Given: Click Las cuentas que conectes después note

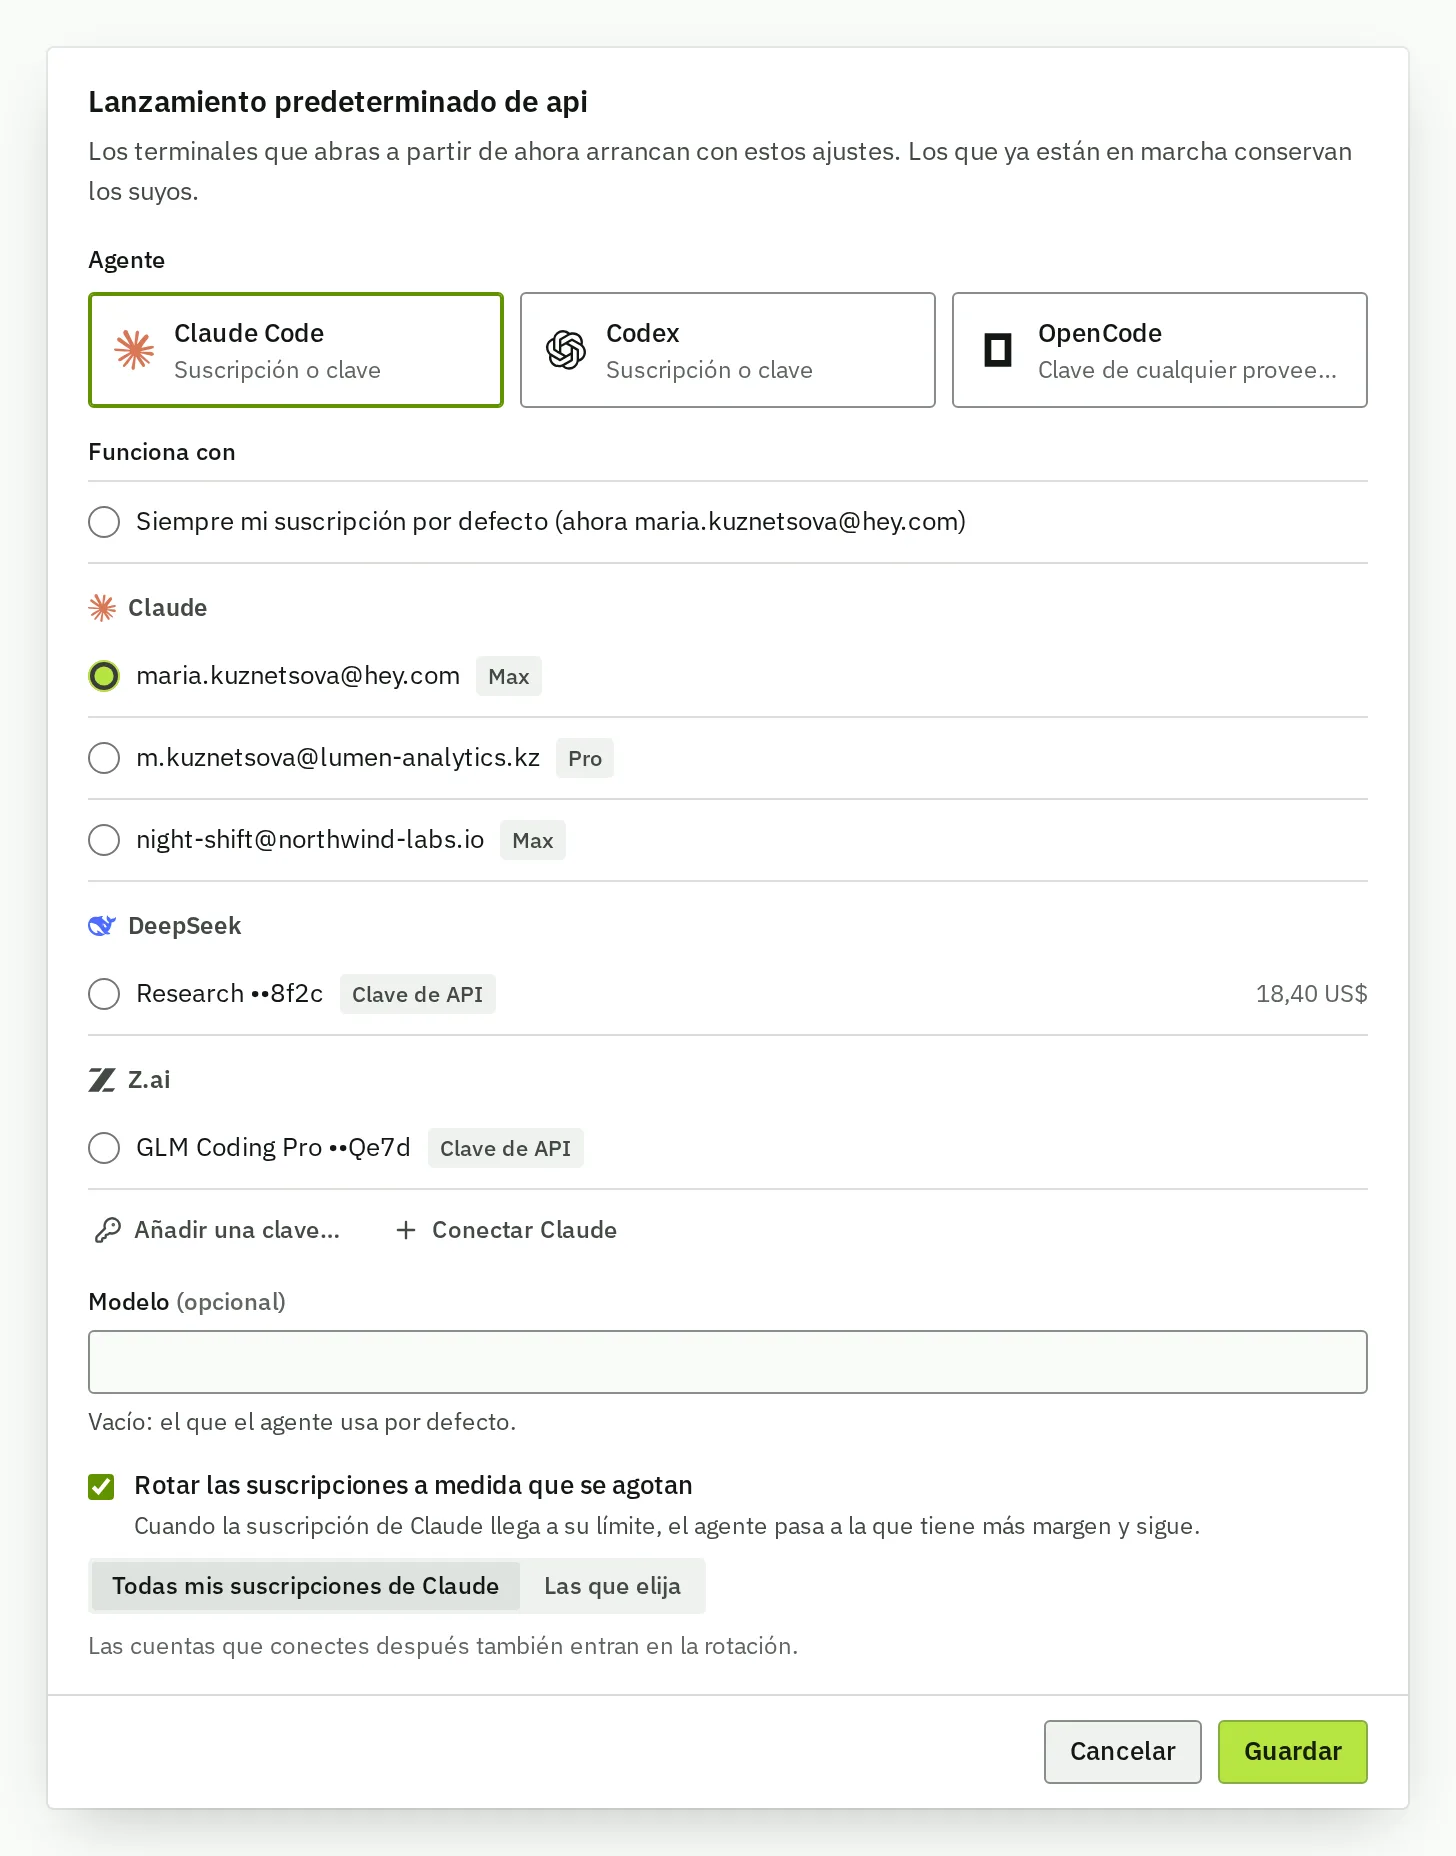Looking at the screenshot, I should 443,1646.
